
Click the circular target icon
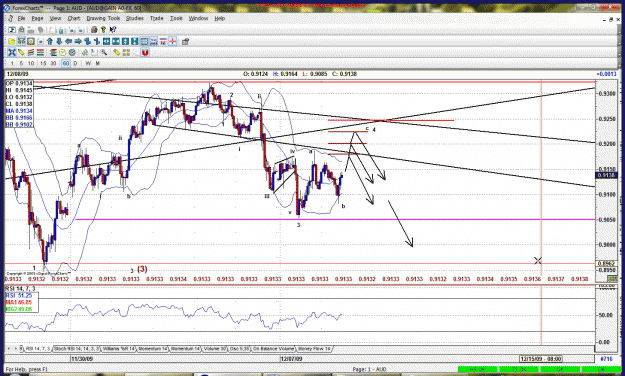point(72,52)
